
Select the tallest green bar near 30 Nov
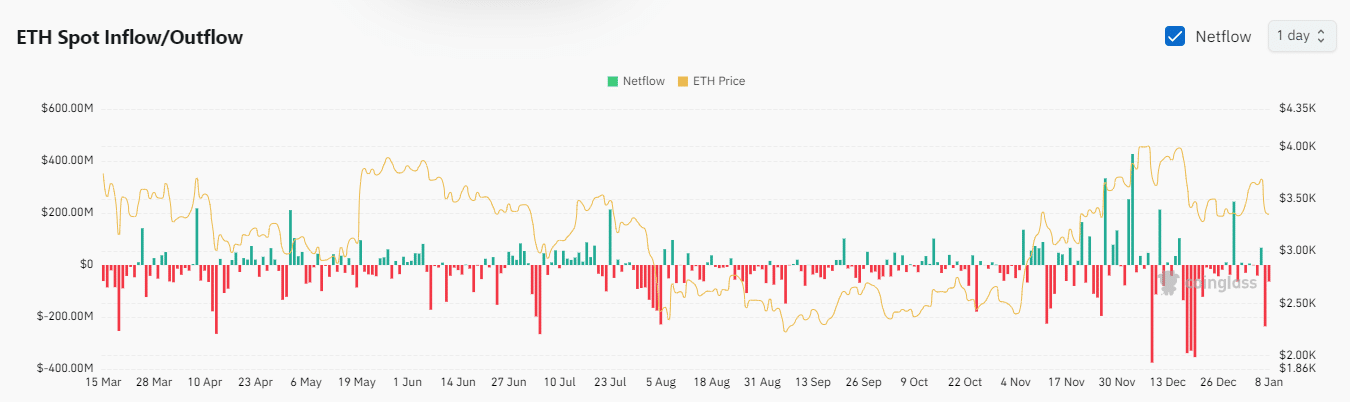[x=1132, y=210]
